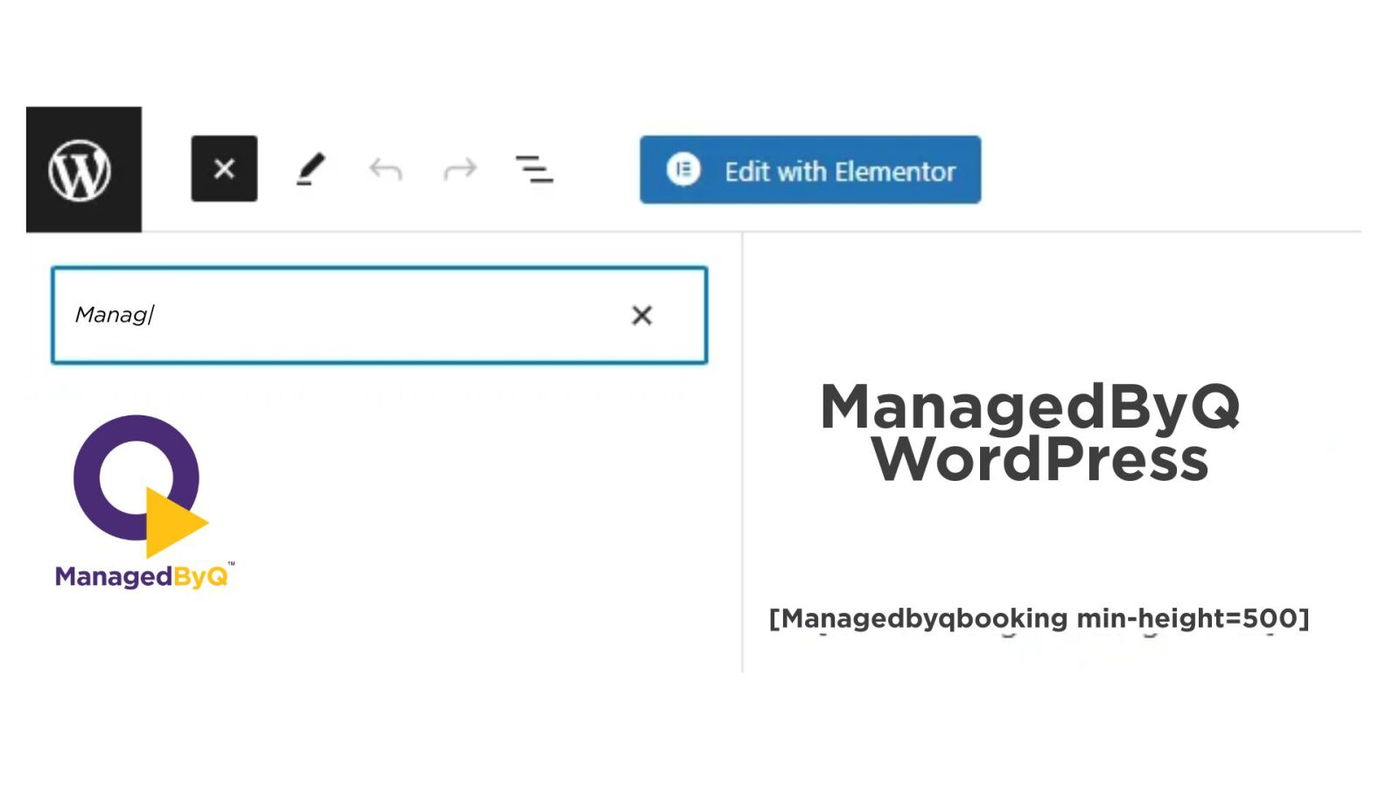Focus the block search field containing 'Manag'
Image resolution: width=1400 pixels, height=787 pixels.
tap(379, 315)
